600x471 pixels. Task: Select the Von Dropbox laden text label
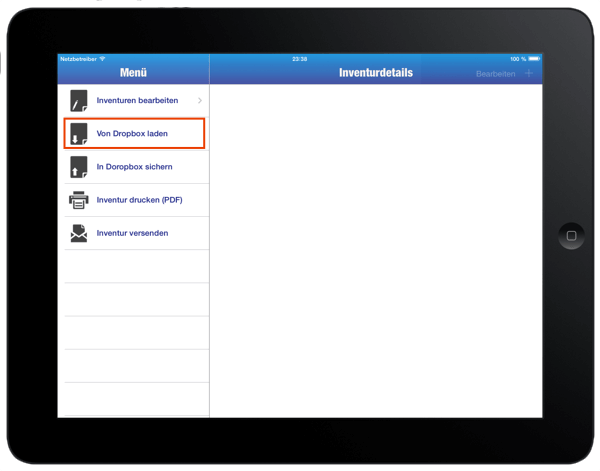point(132,134)
